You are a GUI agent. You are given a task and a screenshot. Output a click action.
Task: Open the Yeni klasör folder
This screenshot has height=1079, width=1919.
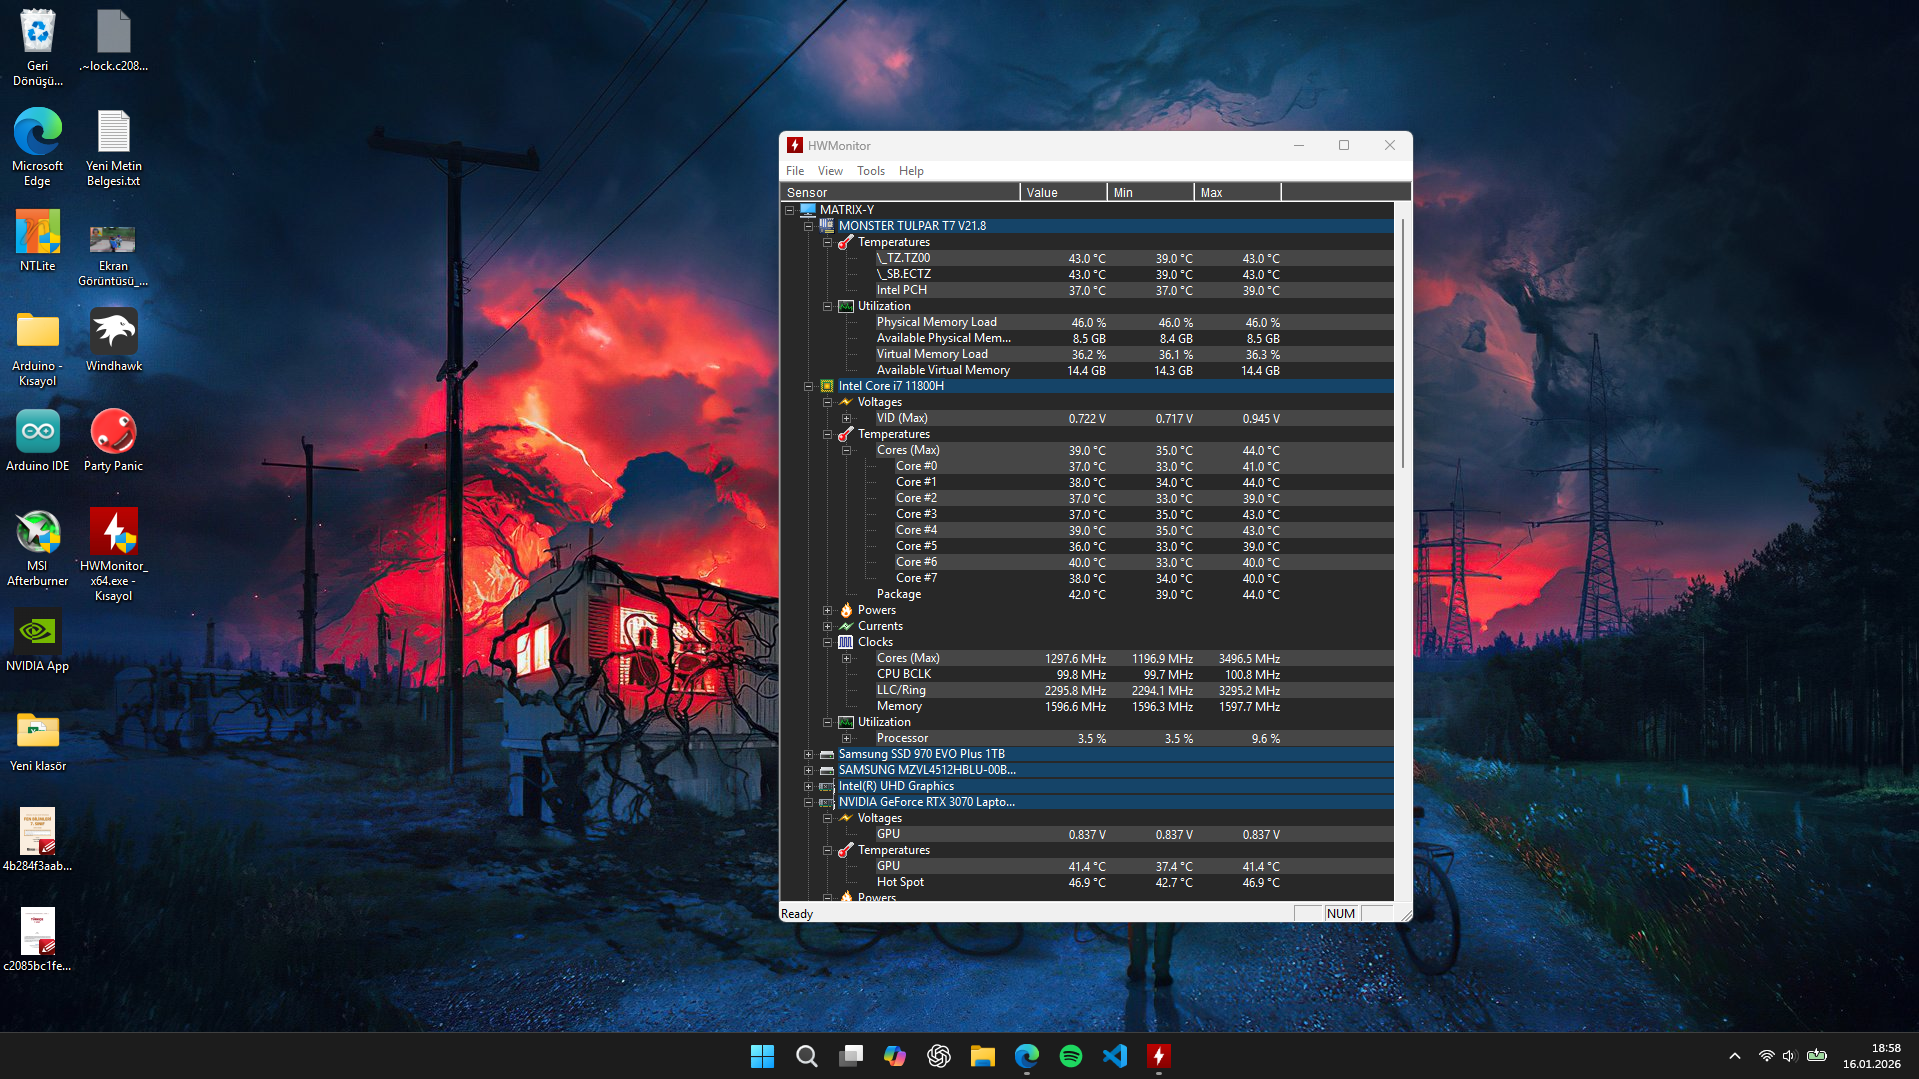click(38, 740)
